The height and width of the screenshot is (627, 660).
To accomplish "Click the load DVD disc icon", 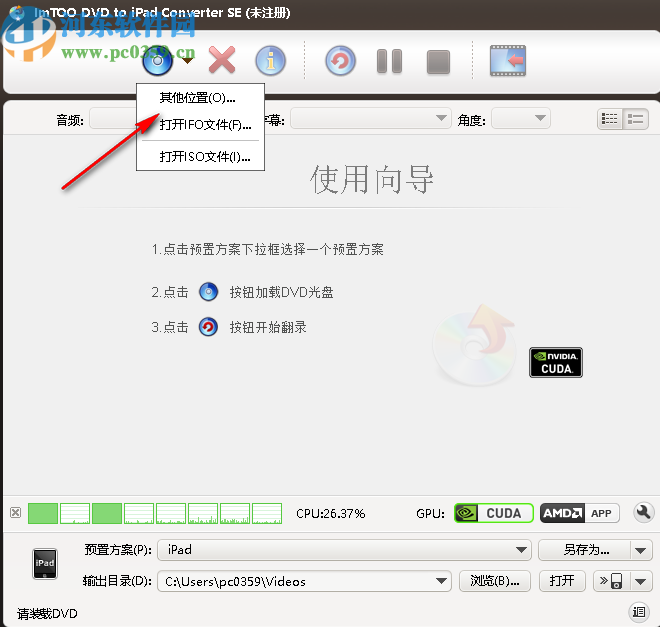I will pyautogui.click(x=157, y=61).
